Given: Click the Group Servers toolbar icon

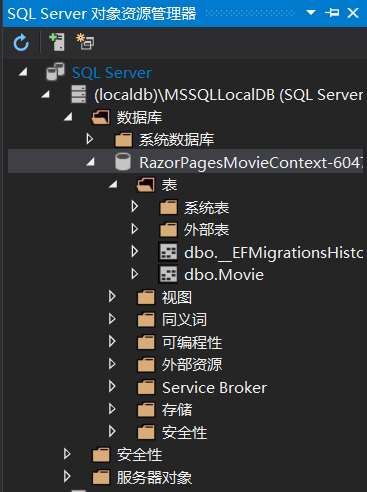Looking at the screenshot, I should 85,42.
